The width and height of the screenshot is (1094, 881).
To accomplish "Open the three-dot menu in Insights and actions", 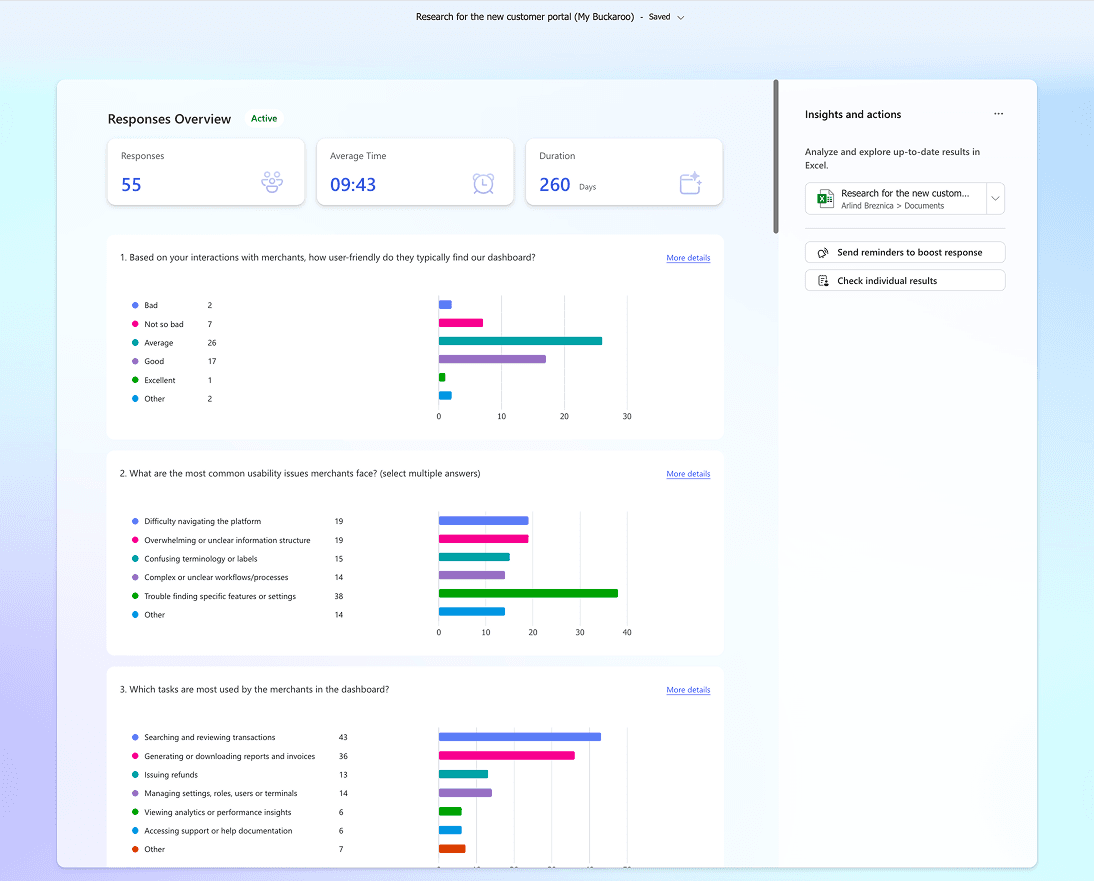I will [998, 114].
